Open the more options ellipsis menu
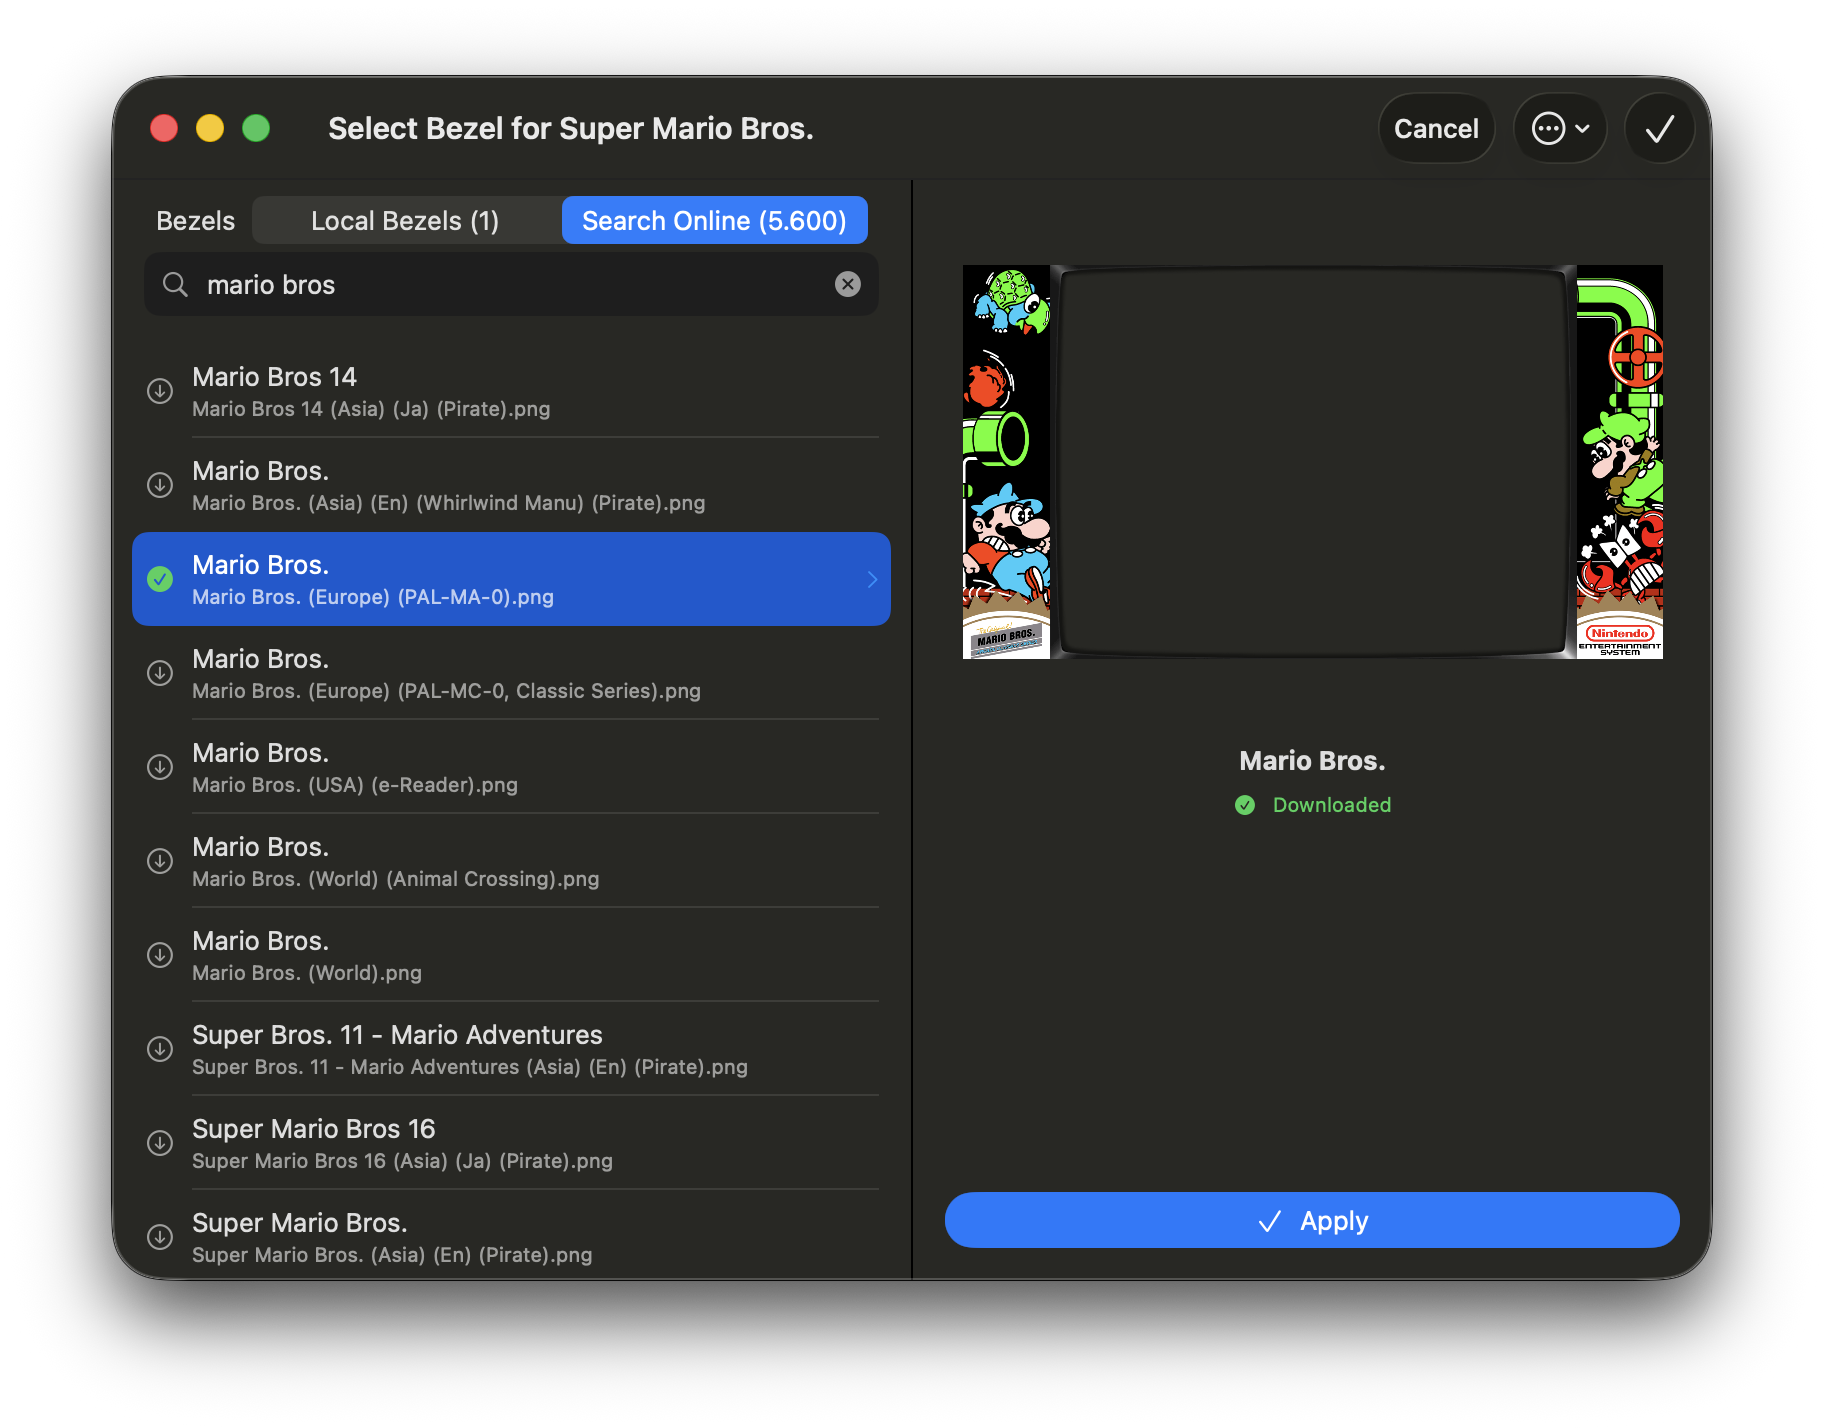This screenshot has height=1428, width=1824. point(1560,128)
